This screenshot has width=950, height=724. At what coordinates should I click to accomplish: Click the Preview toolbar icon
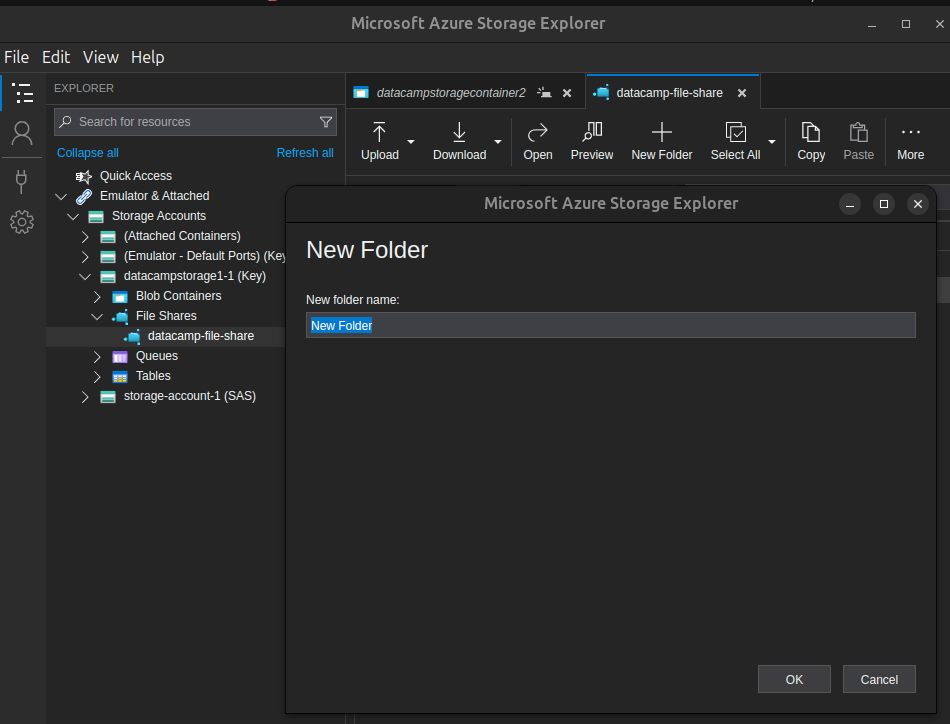[592, 140]
